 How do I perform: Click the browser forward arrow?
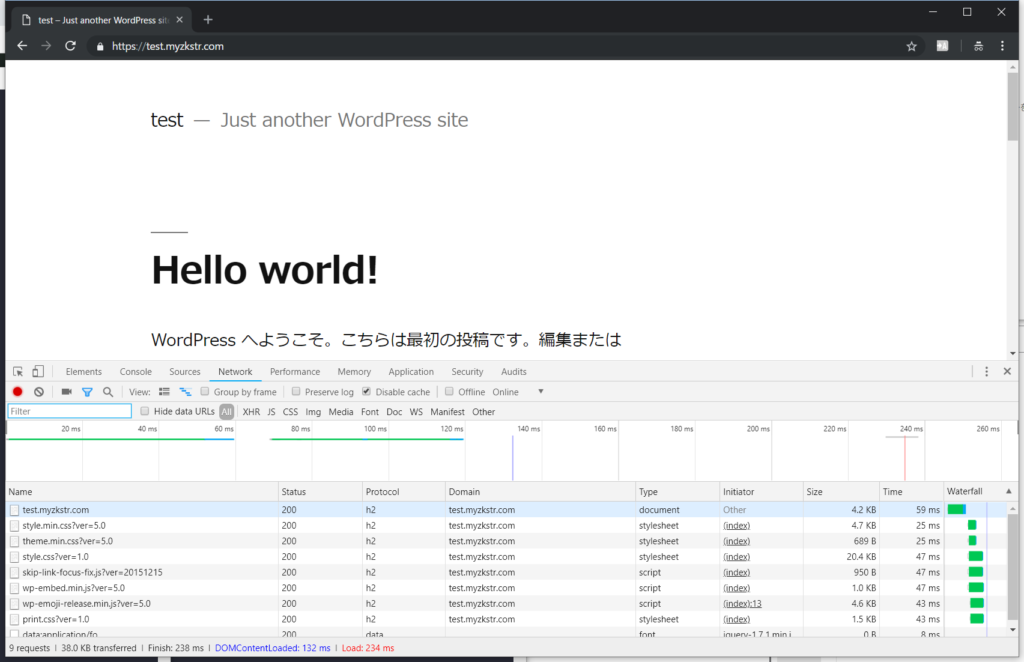point(46,46)
